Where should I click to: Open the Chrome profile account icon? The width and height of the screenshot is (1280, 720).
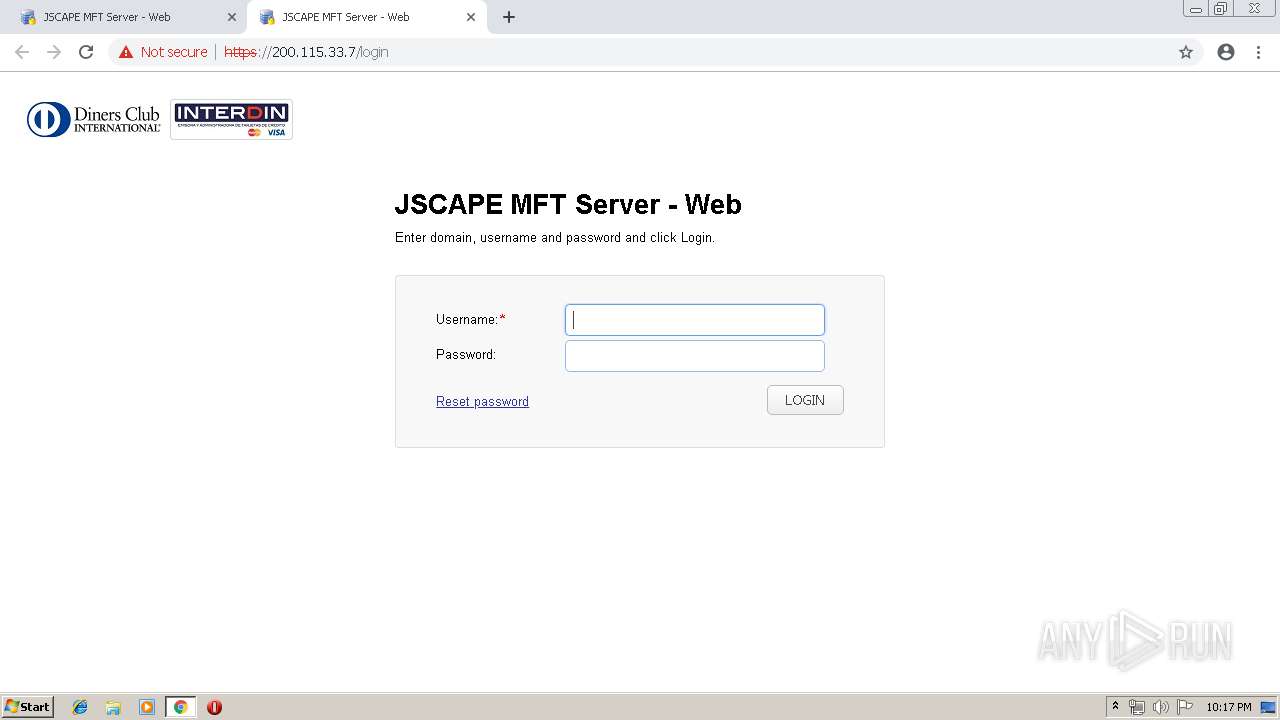point(1226,52)
